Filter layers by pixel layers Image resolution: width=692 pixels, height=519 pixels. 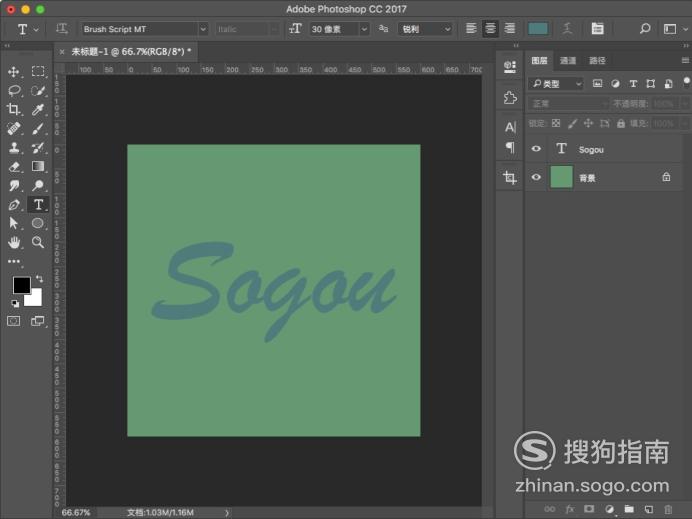(x=598, y=83)
